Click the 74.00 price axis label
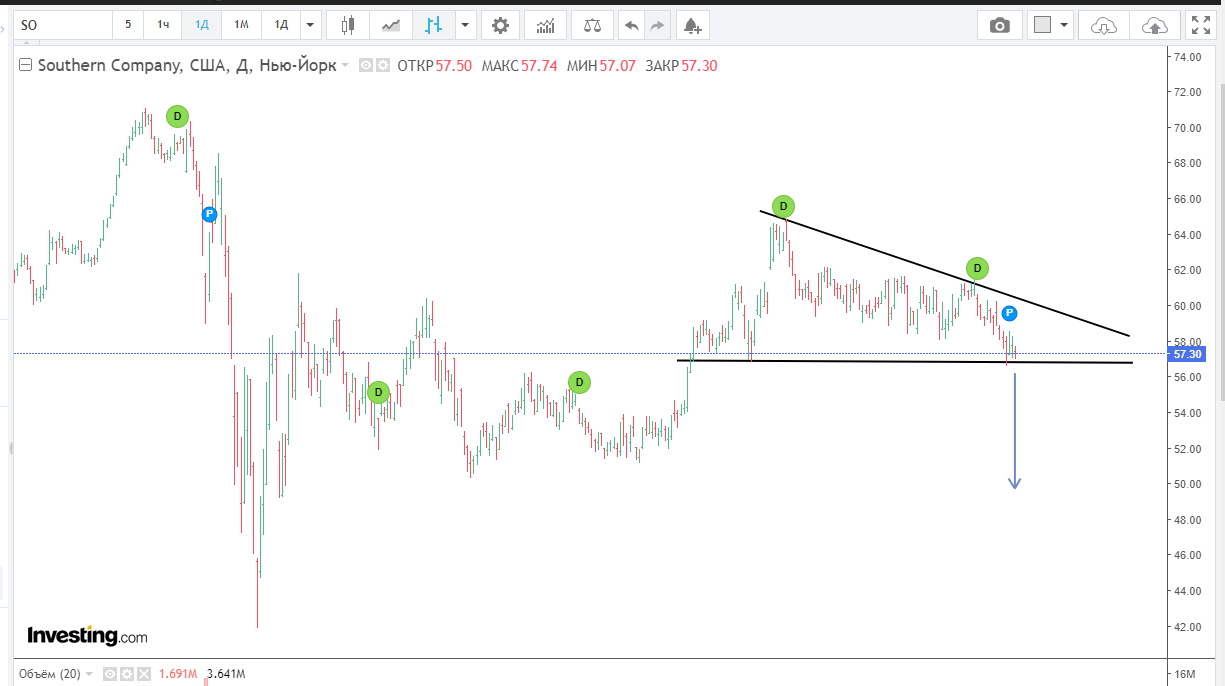The width and height of the screenshot is (1225, 686). coord(1187,57)
